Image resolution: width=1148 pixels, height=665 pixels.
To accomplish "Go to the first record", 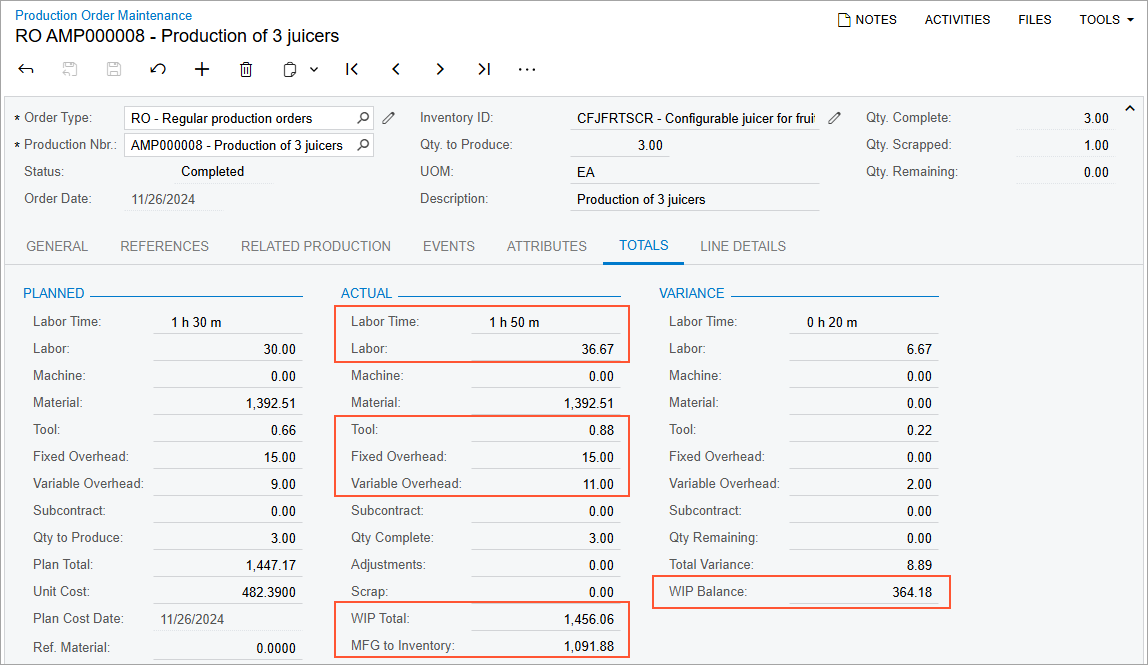I will [x=352, y=69].
